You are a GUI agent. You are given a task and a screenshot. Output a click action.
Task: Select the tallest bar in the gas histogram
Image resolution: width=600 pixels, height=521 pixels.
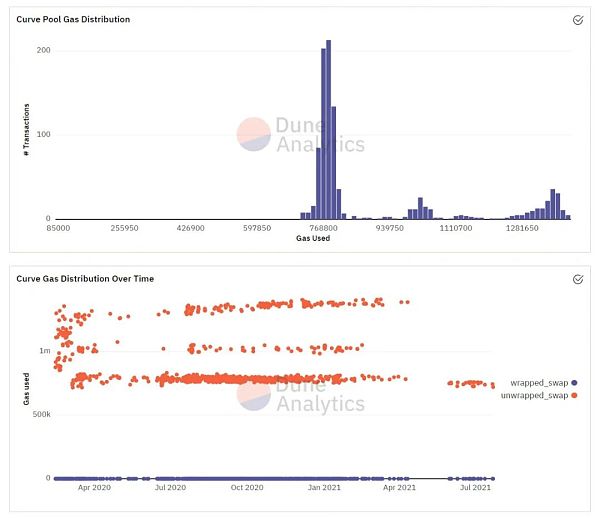coord(328,130)
